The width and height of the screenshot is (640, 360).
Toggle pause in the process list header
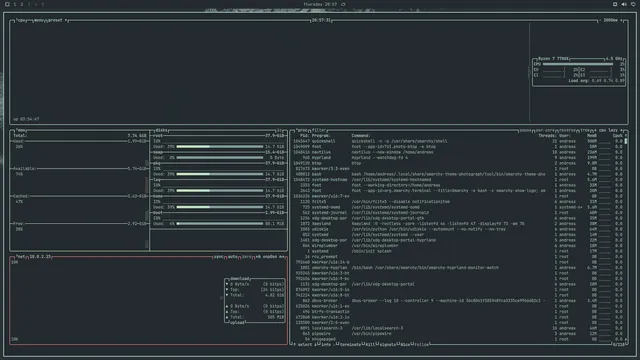(x=525, y=130)
